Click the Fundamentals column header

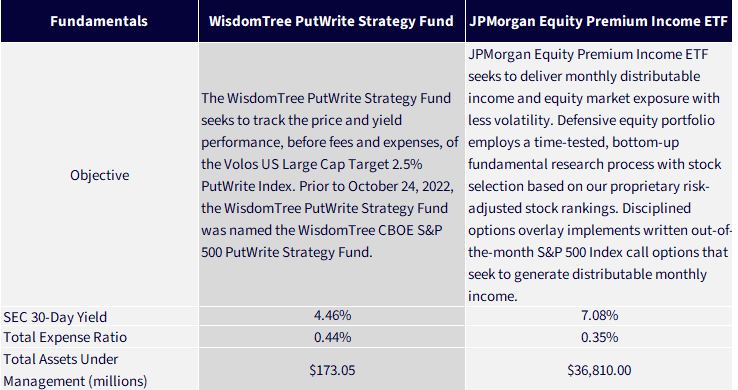[99, 21]
